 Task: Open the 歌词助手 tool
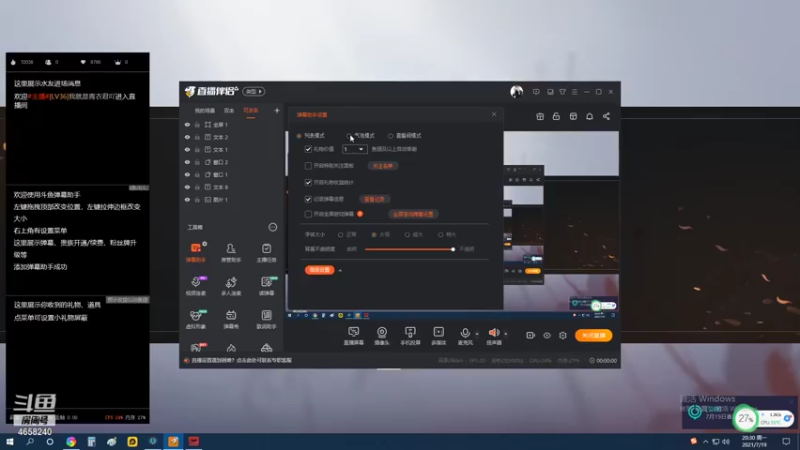(x=266, y=319)
